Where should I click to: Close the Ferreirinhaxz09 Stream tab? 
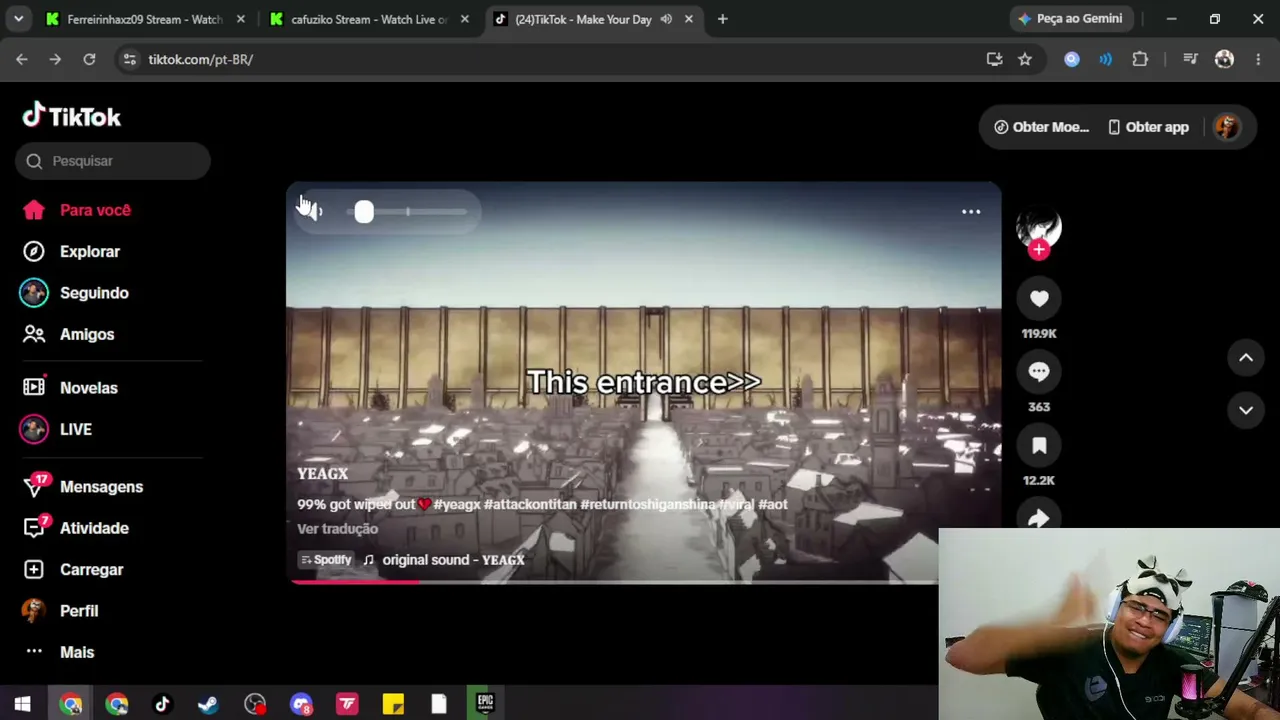click(240, 19)
